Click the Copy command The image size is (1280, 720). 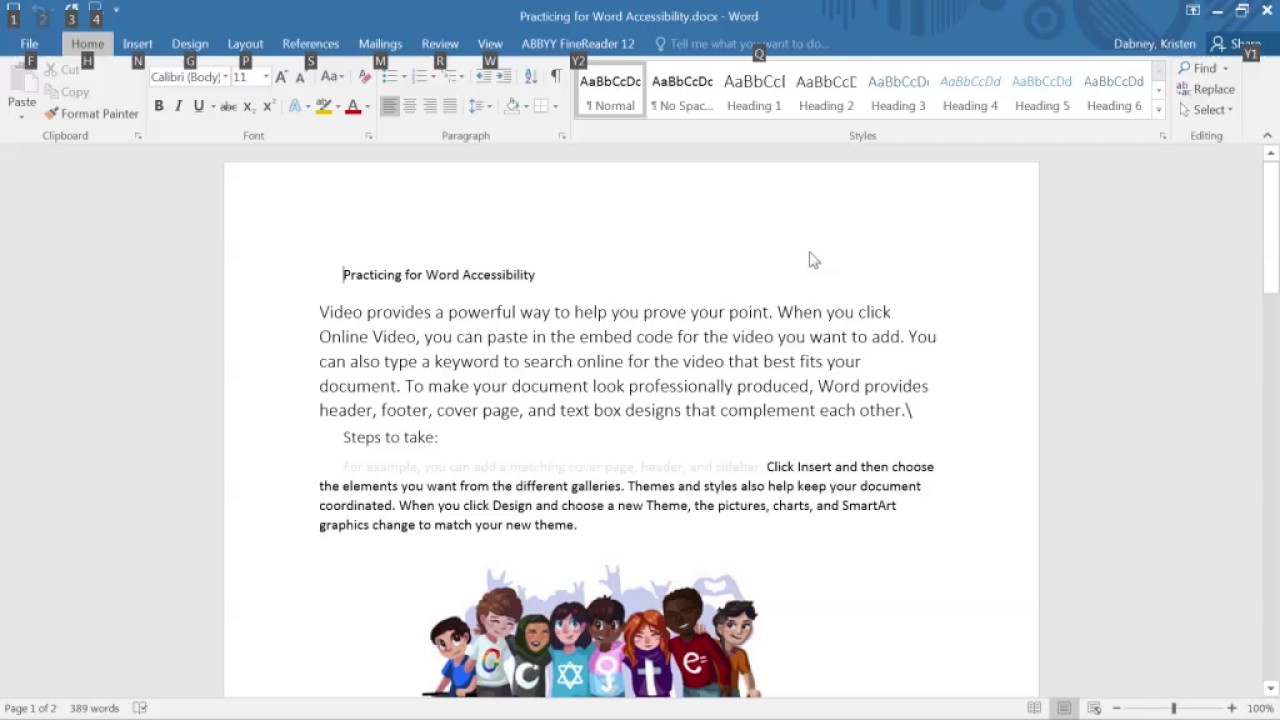pos(66,92)
